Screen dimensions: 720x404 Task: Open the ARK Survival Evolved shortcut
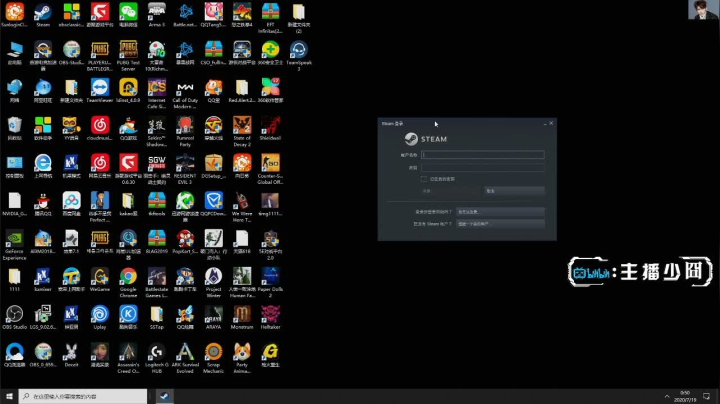185,359
